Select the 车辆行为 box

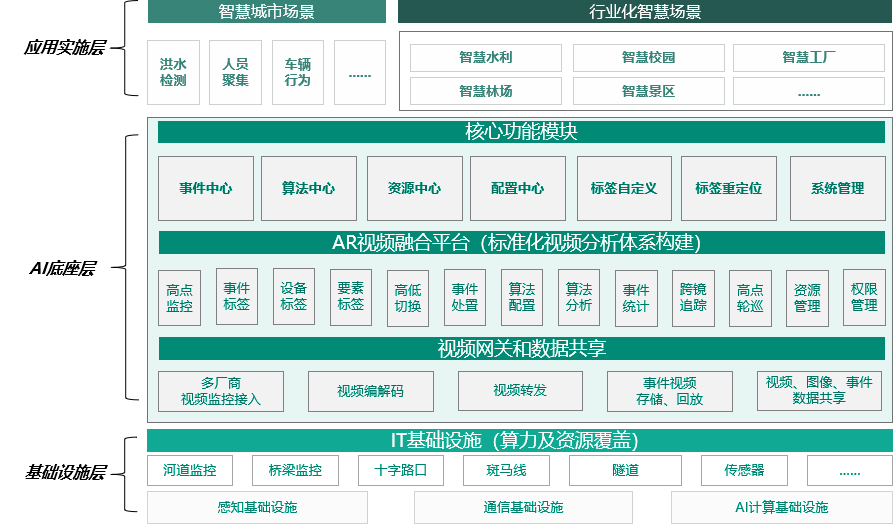(298, 72)
